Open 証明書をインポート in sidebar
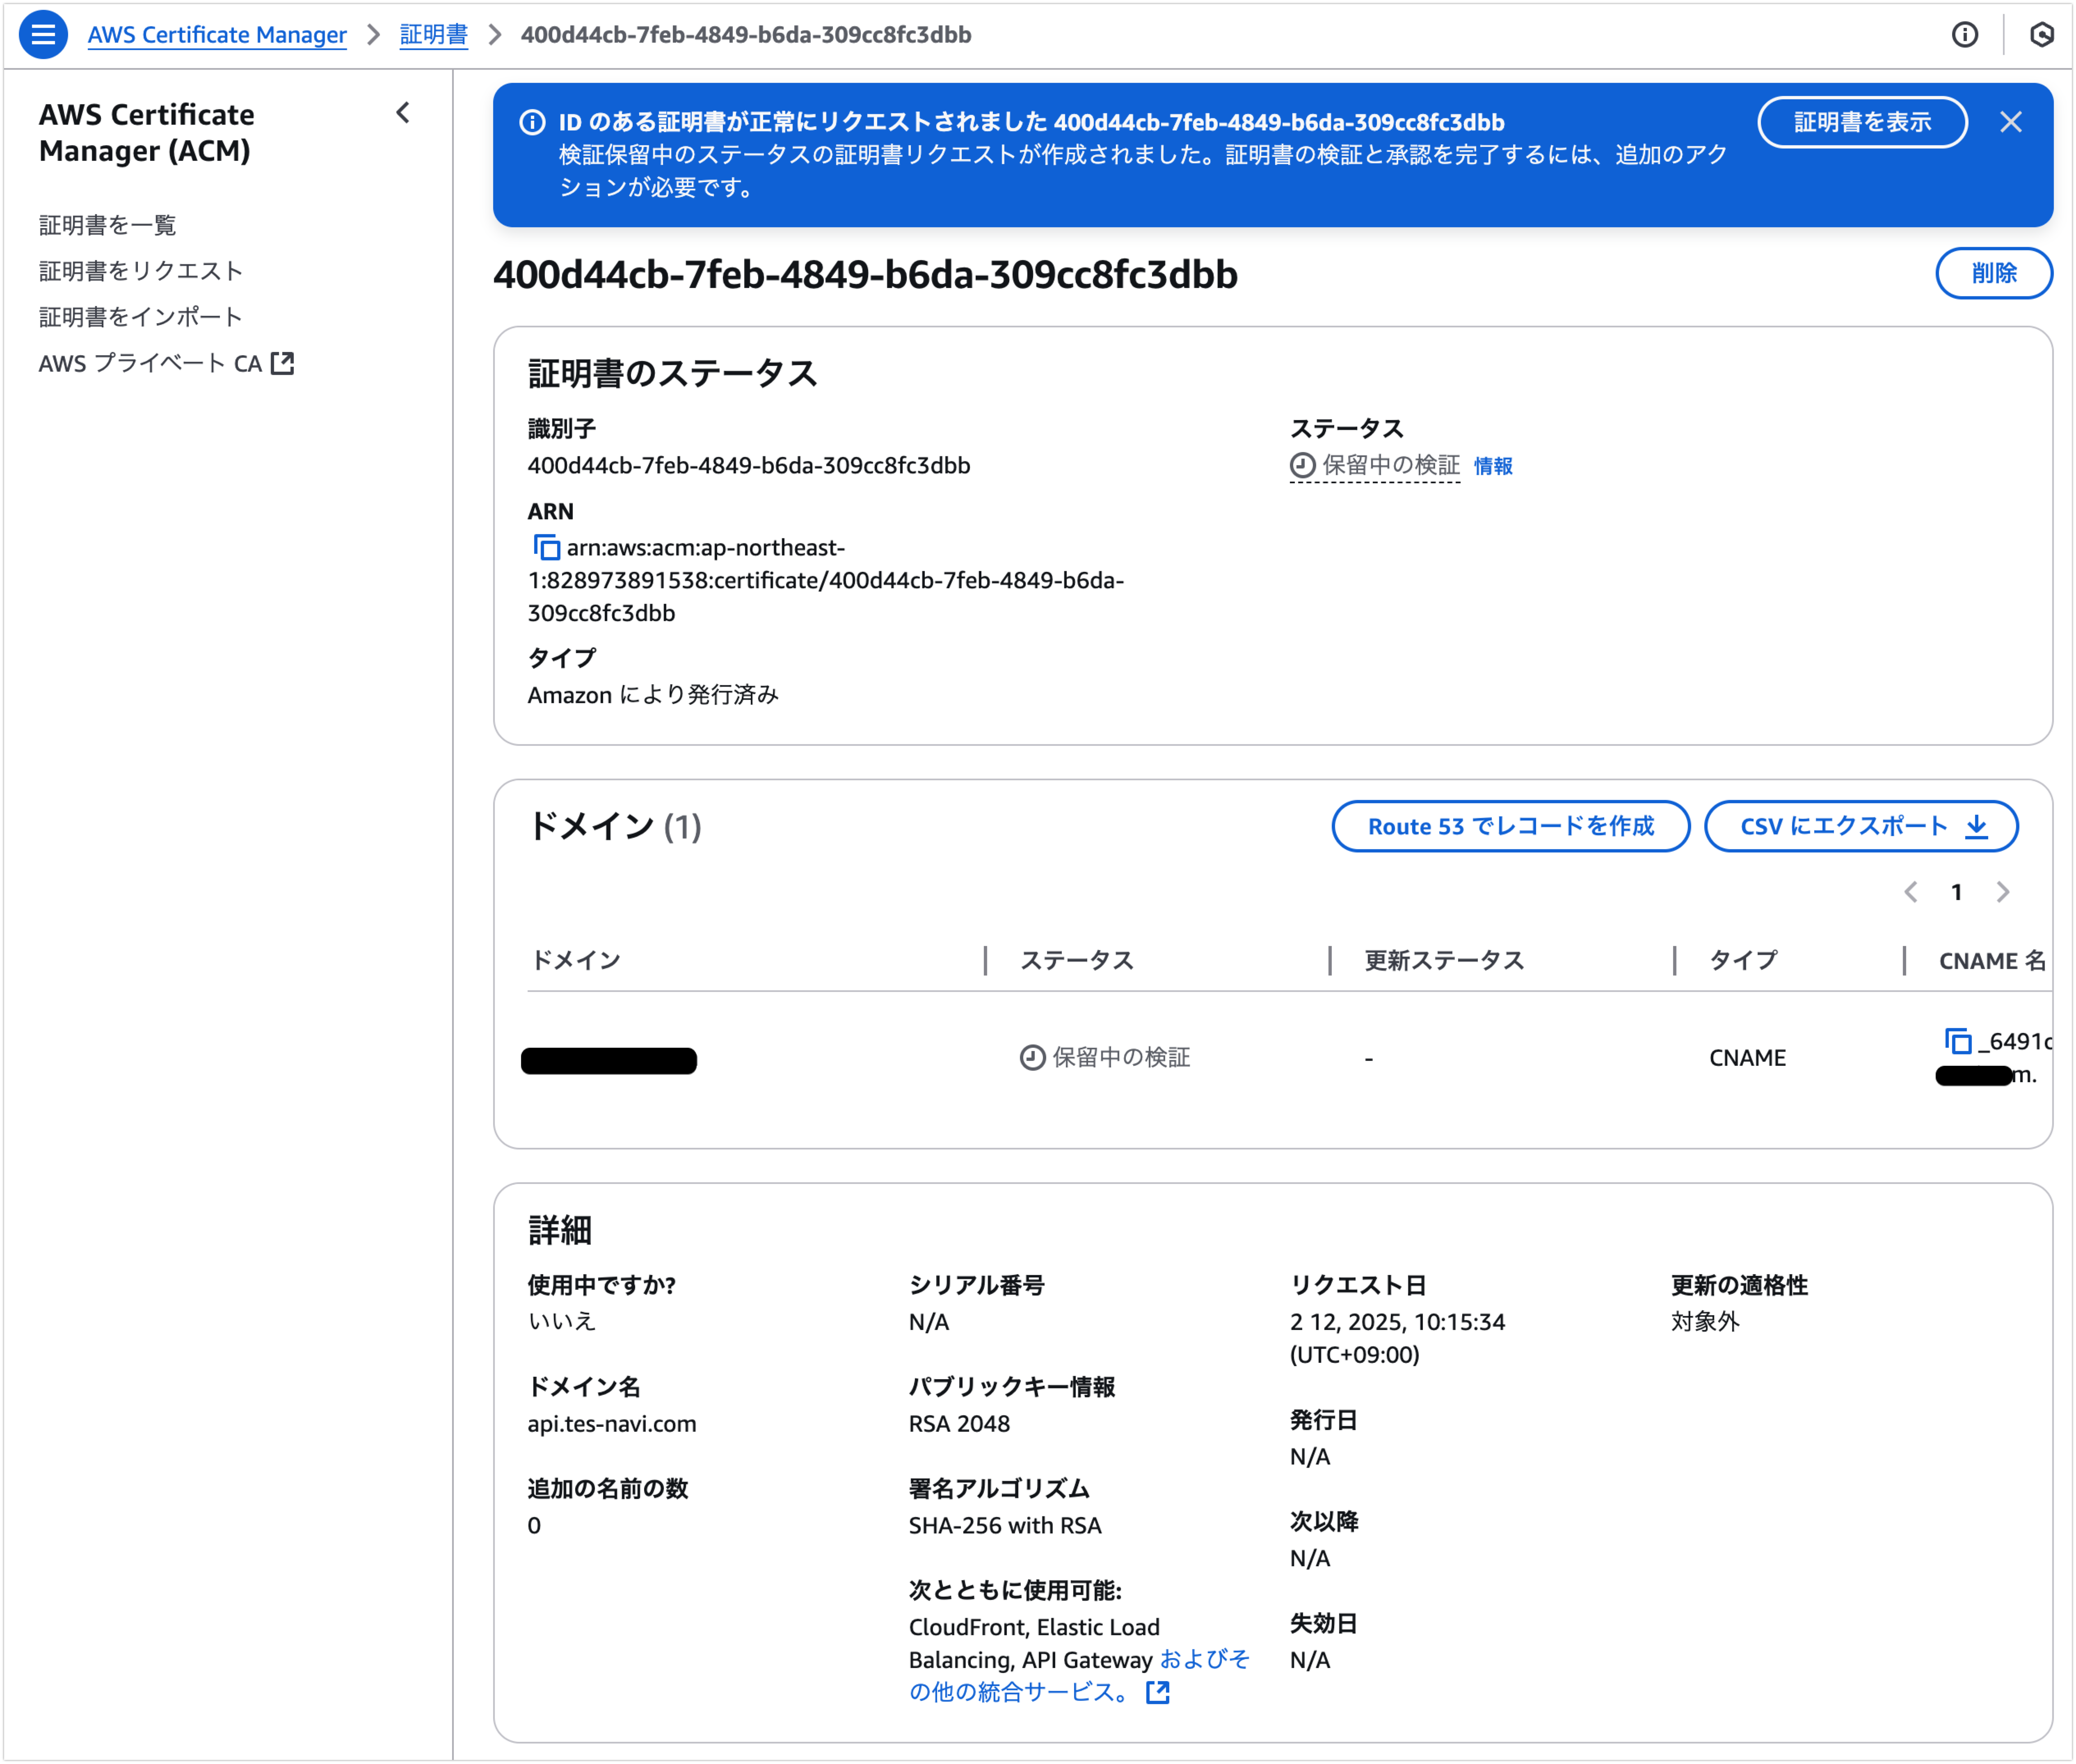The width and height of the screenshot is (2076, 1764). tap(141, 317)
